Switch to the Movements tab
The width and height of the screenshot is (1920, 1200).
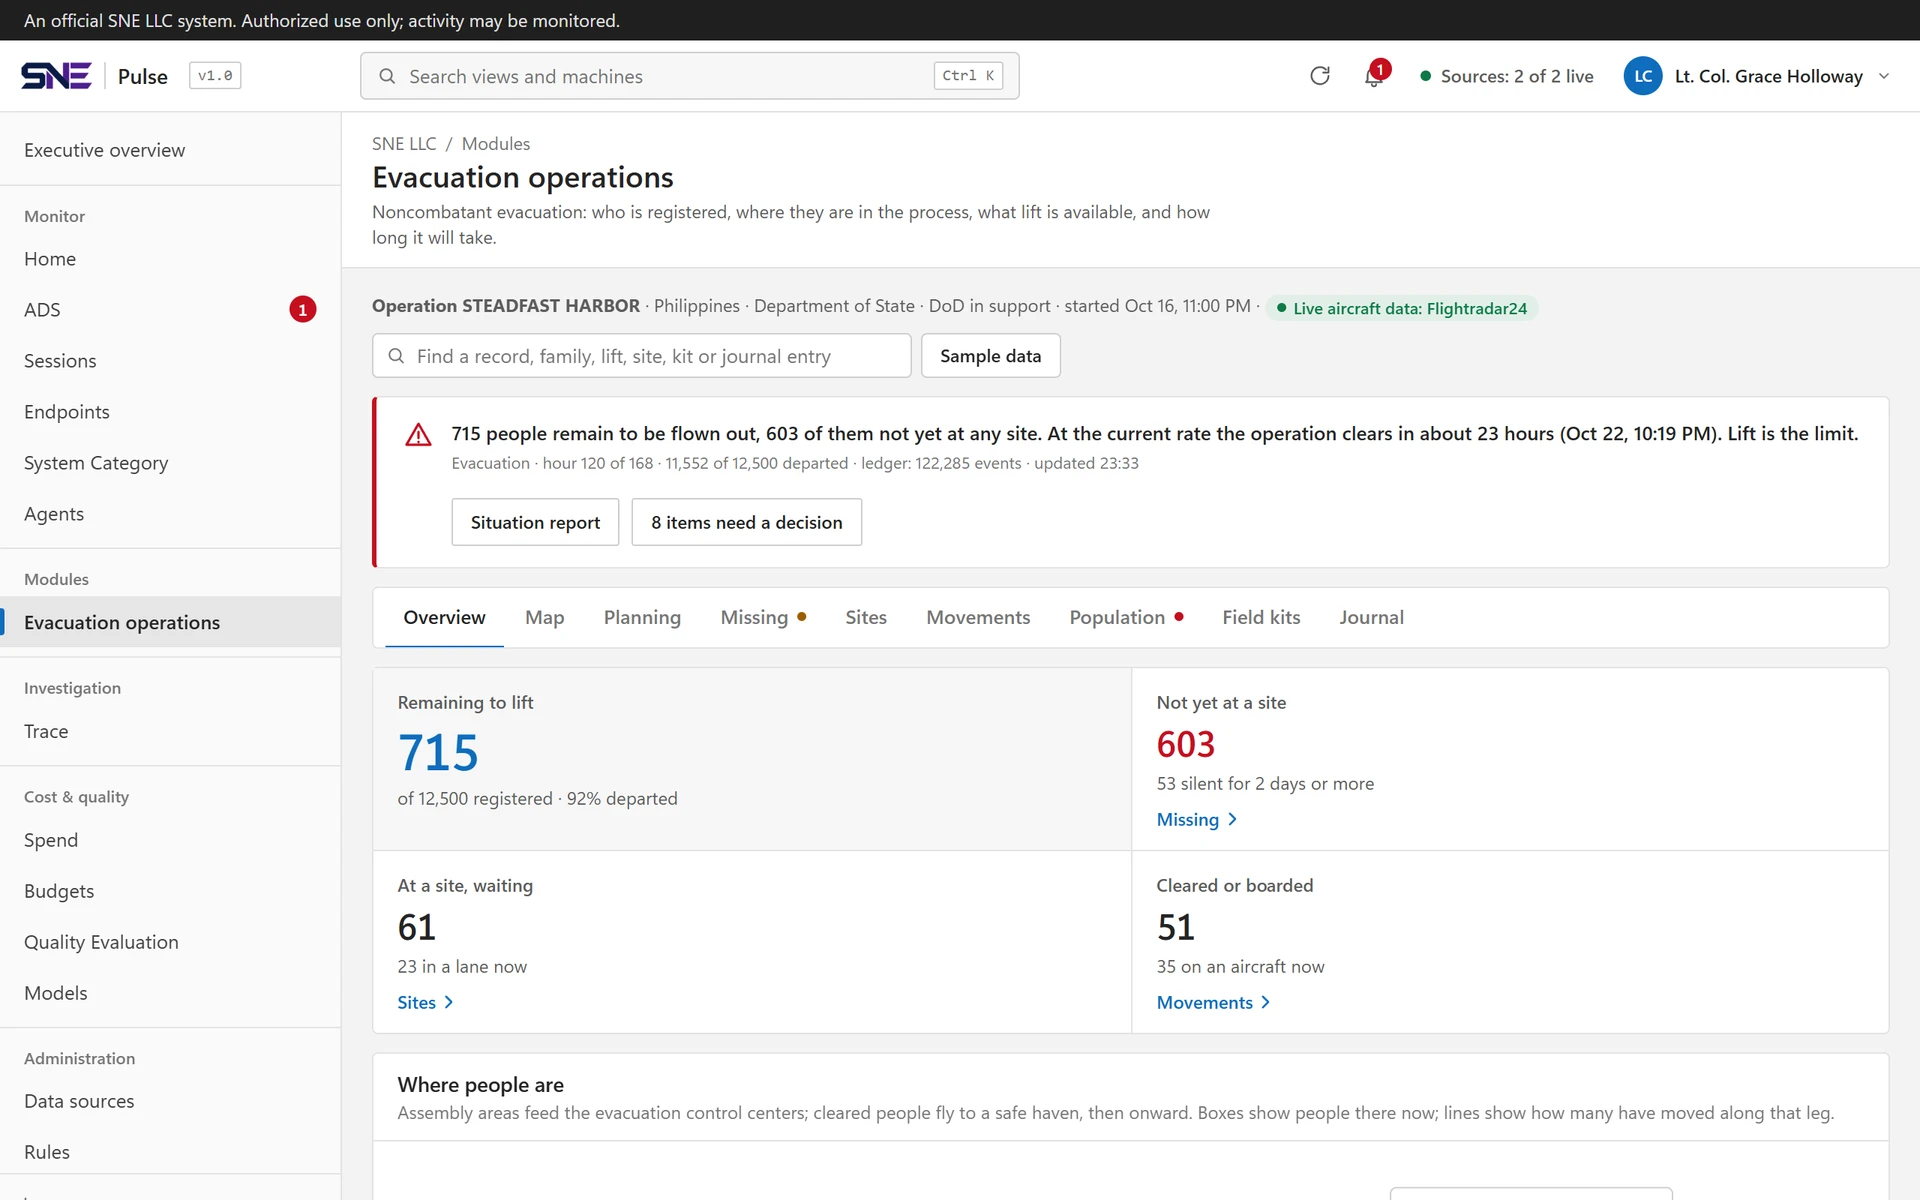click(978, 617)
